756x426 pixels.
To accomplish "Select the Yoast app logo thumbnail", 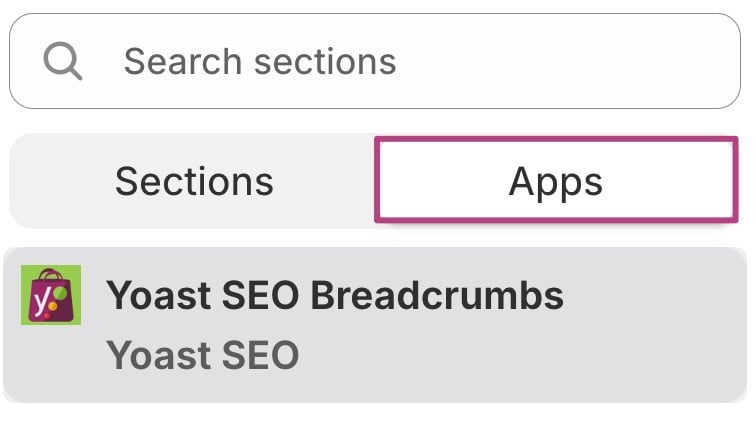I will (50, 295).
